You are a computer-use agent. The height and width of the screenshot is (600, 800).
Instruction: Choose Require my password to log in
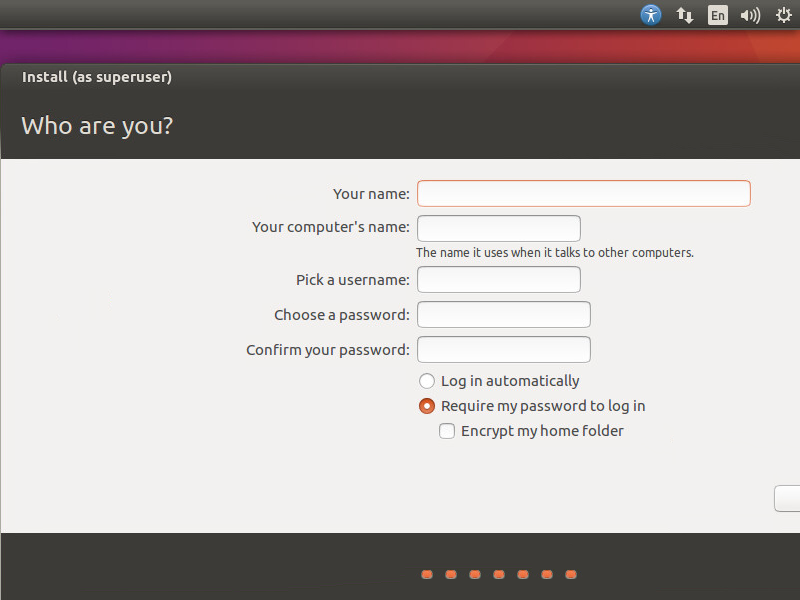427,406
